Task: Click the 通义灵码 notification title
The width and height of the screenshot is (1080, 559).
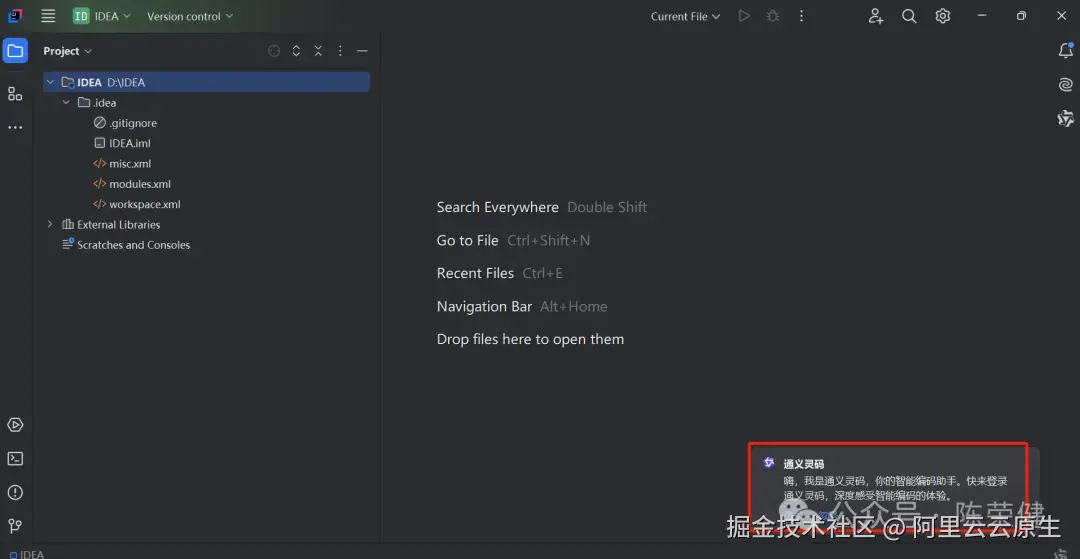Action: (804, 464)
